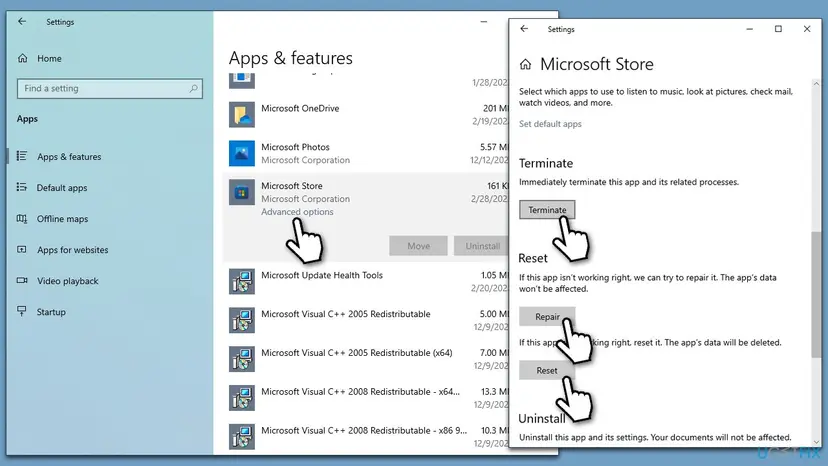Click the Visual C++ 2008 Redistributable x64 icon
This screenshot has height=466, width=828.
click(x=242, y=398)
